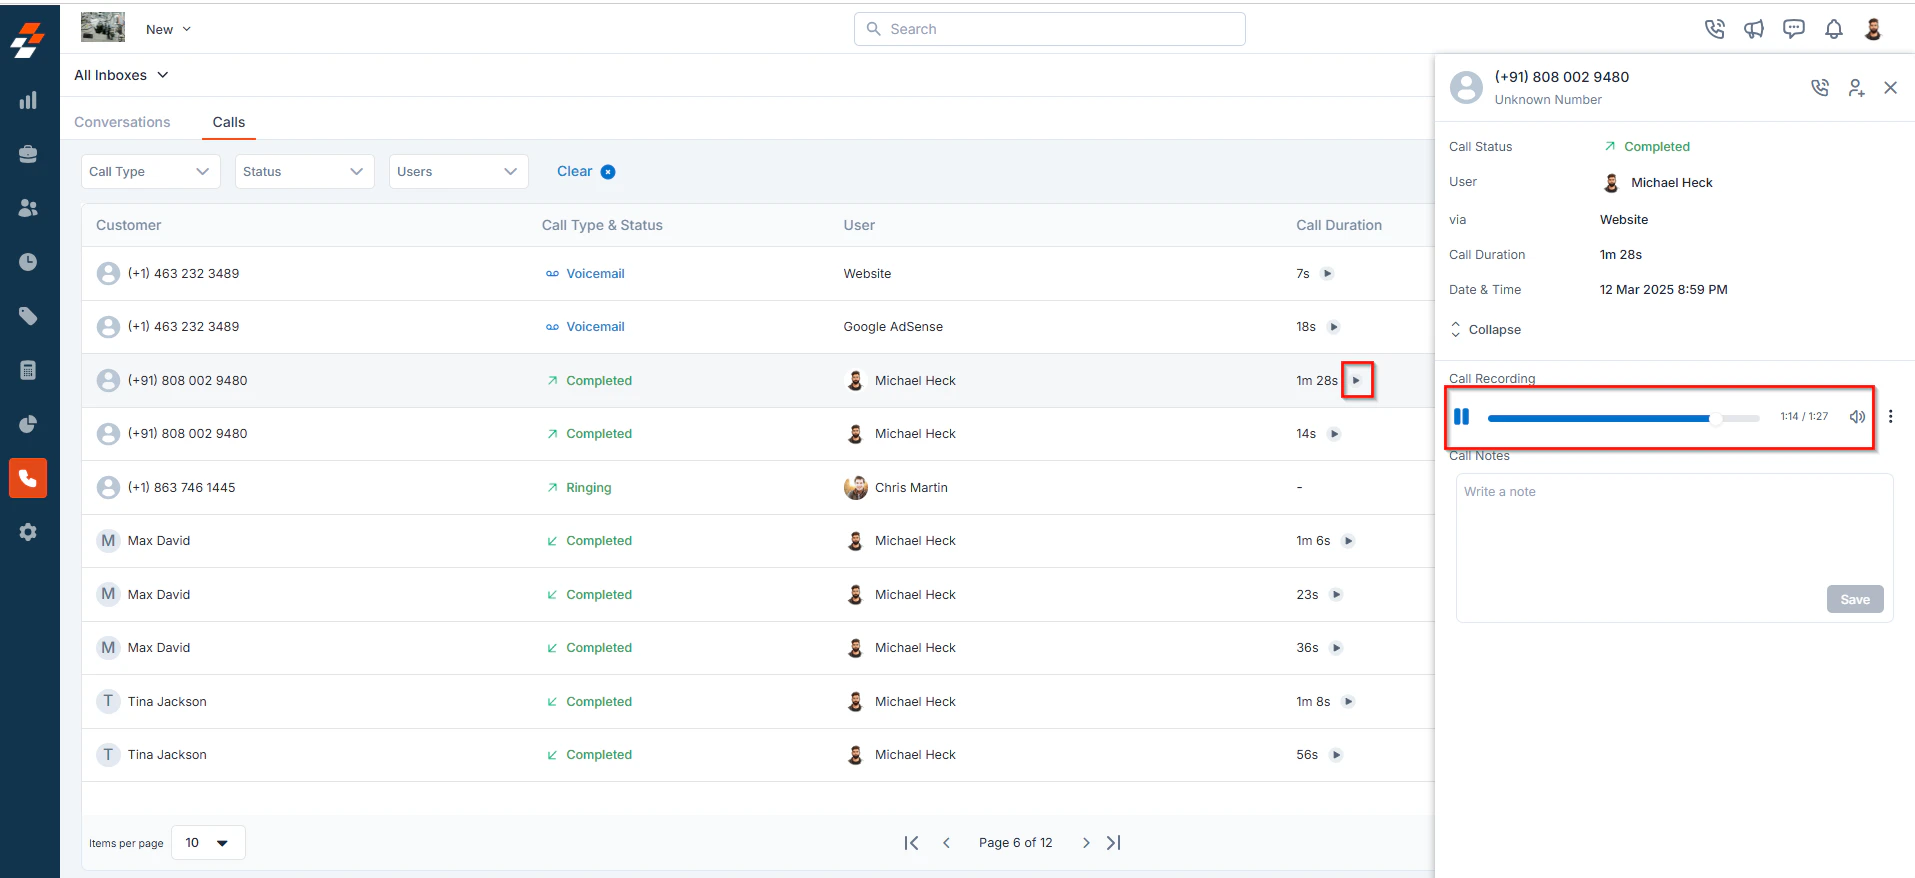This screenshot has height=878, width=1915.
Task: Click the Search input field
Action: (x=1049, y=29)
